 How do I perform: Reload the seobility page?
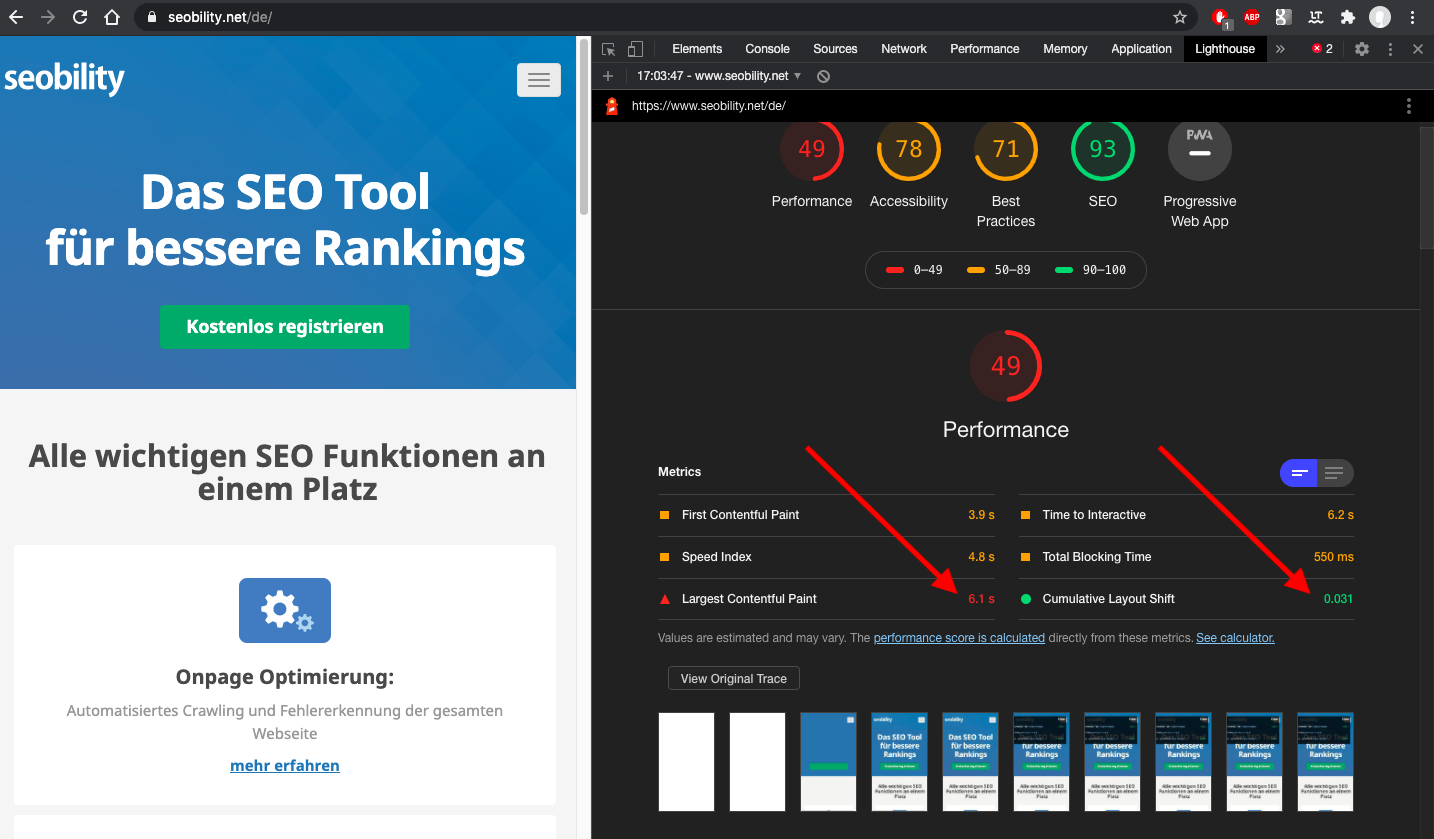coord(80,17)
